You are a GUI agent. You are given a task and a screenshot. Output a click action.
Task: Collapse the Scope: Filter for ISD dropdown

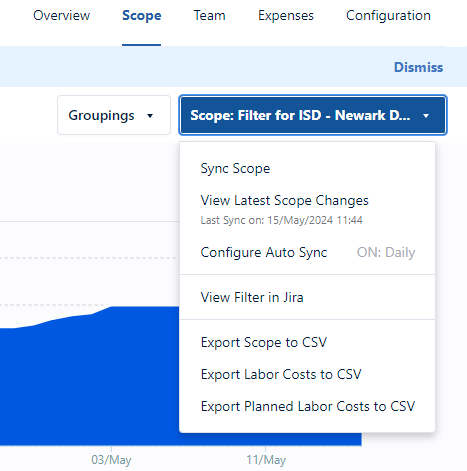pos(313,115)
